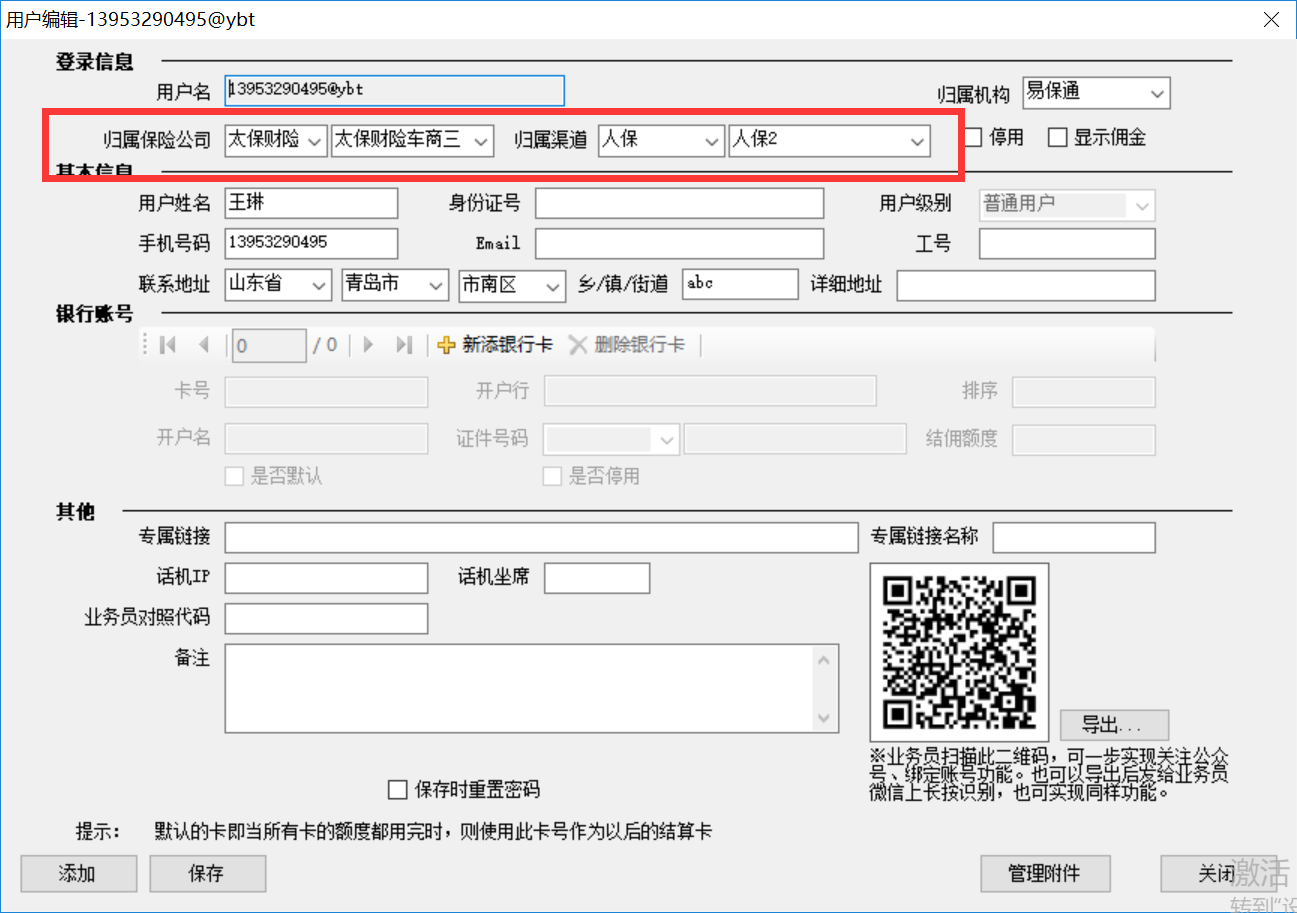Click the add new bank card icon (新添银行卡)
Viewport: 1297px width, 913px height.
click(447, 345)
